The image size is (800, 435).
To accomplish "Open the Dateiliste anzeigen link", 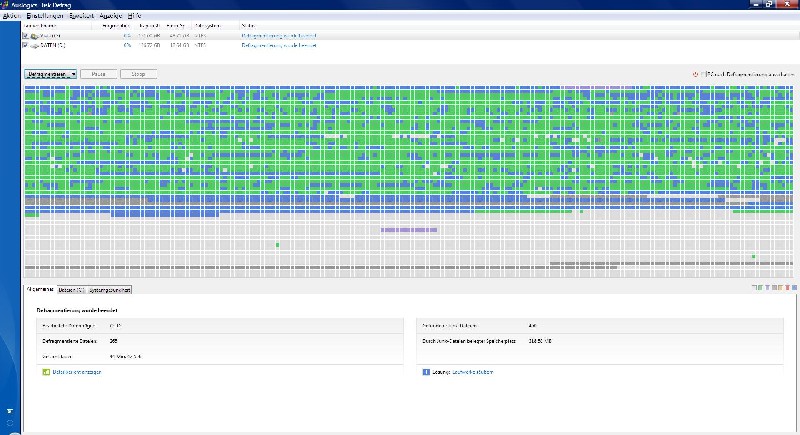I will pyautogui.click(x=76, y=371).
